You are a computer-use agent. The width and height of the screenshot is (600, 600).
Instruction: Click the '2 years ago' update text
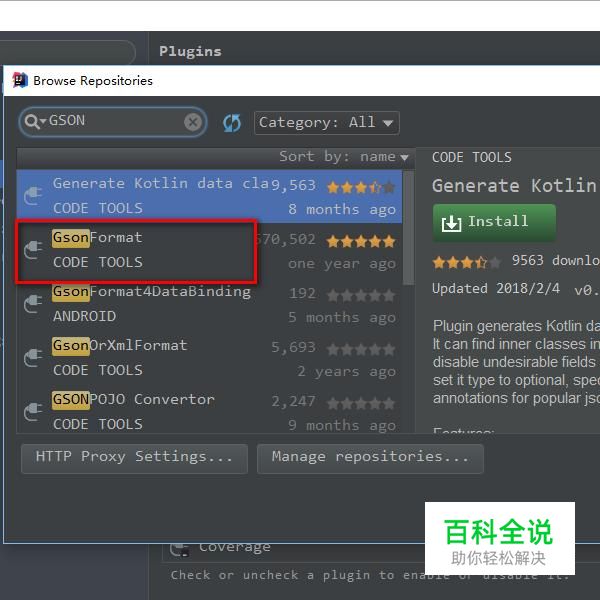click(x=347, y=372)
